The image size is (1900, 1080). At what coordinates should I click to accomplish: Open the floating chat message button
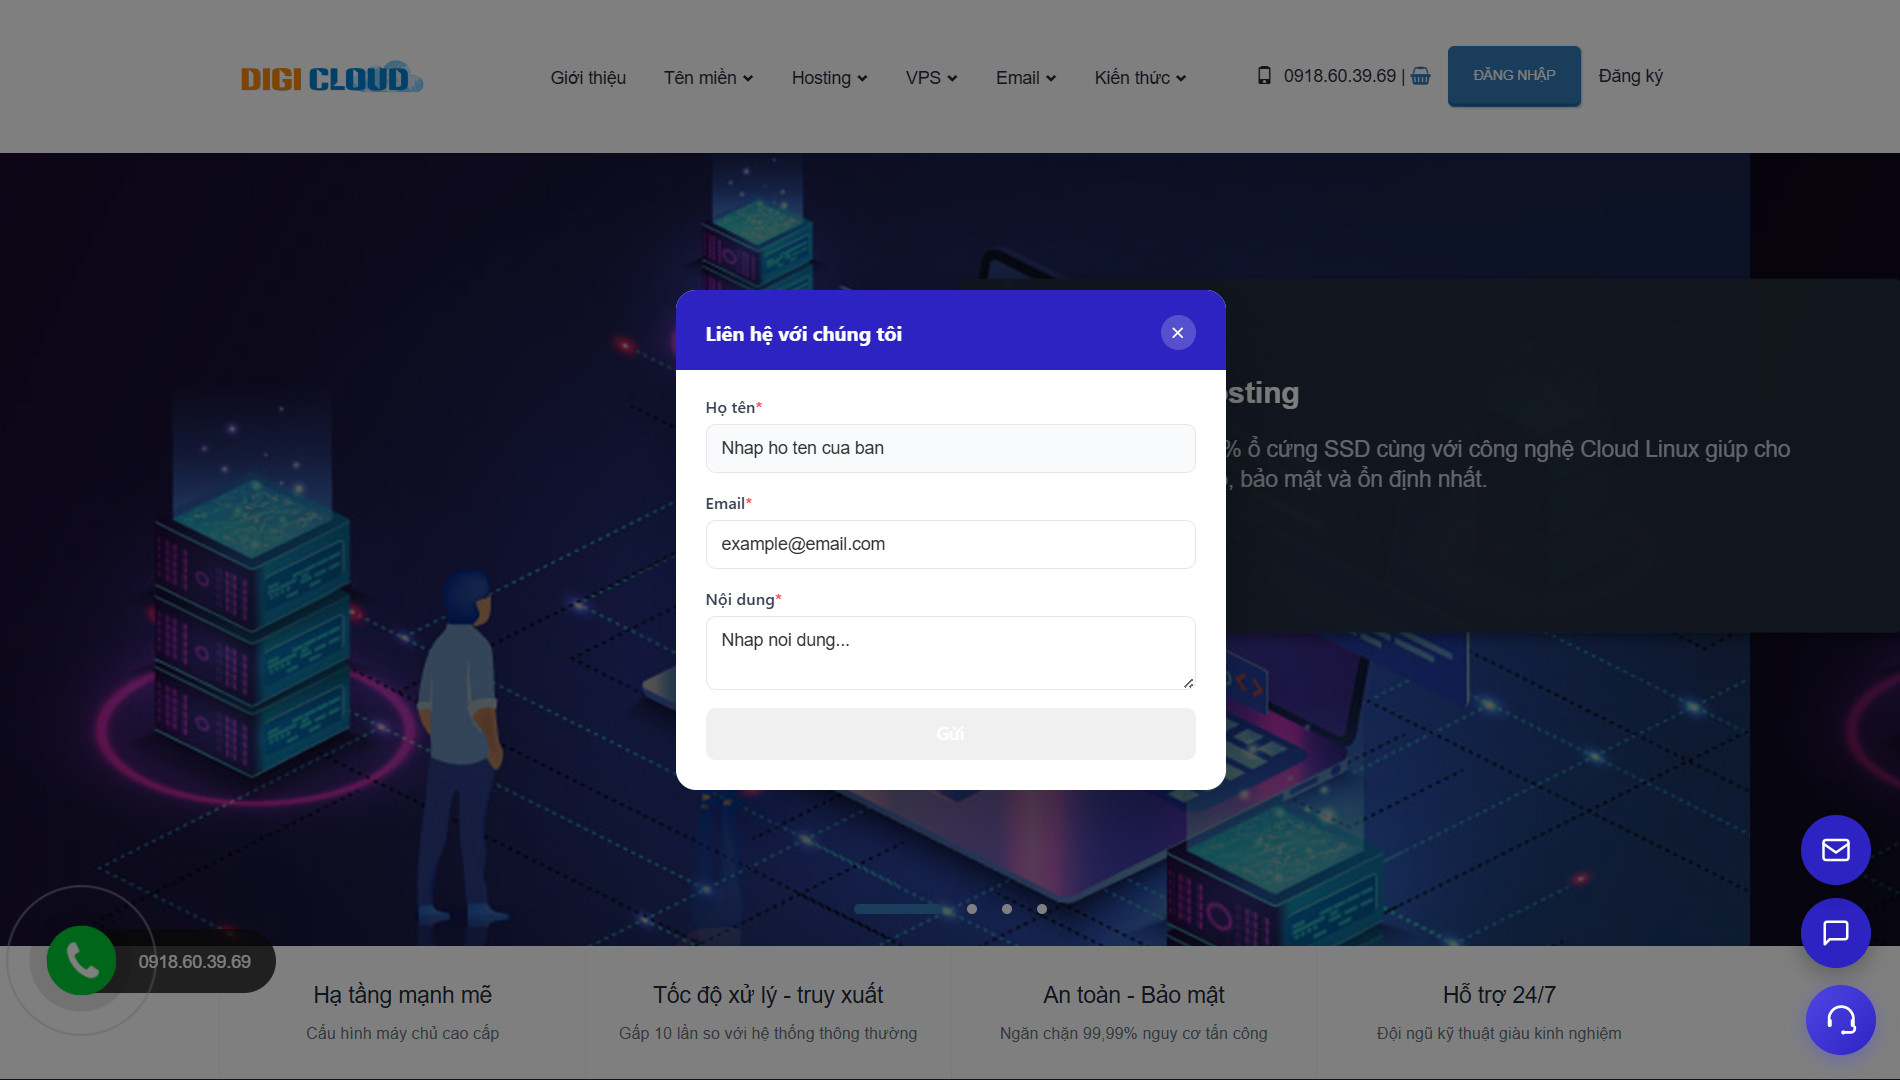(x=1836, y=933)
